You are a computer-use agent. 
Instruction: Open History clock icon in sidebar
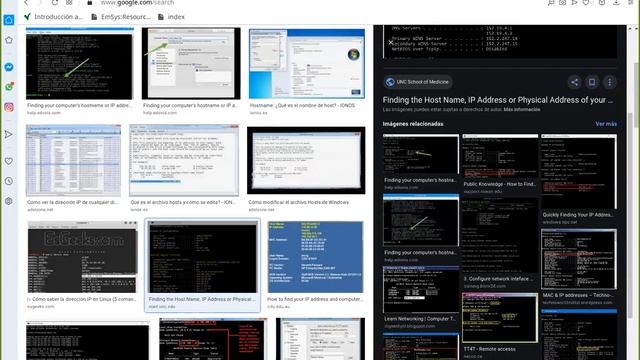click(9, 181)
